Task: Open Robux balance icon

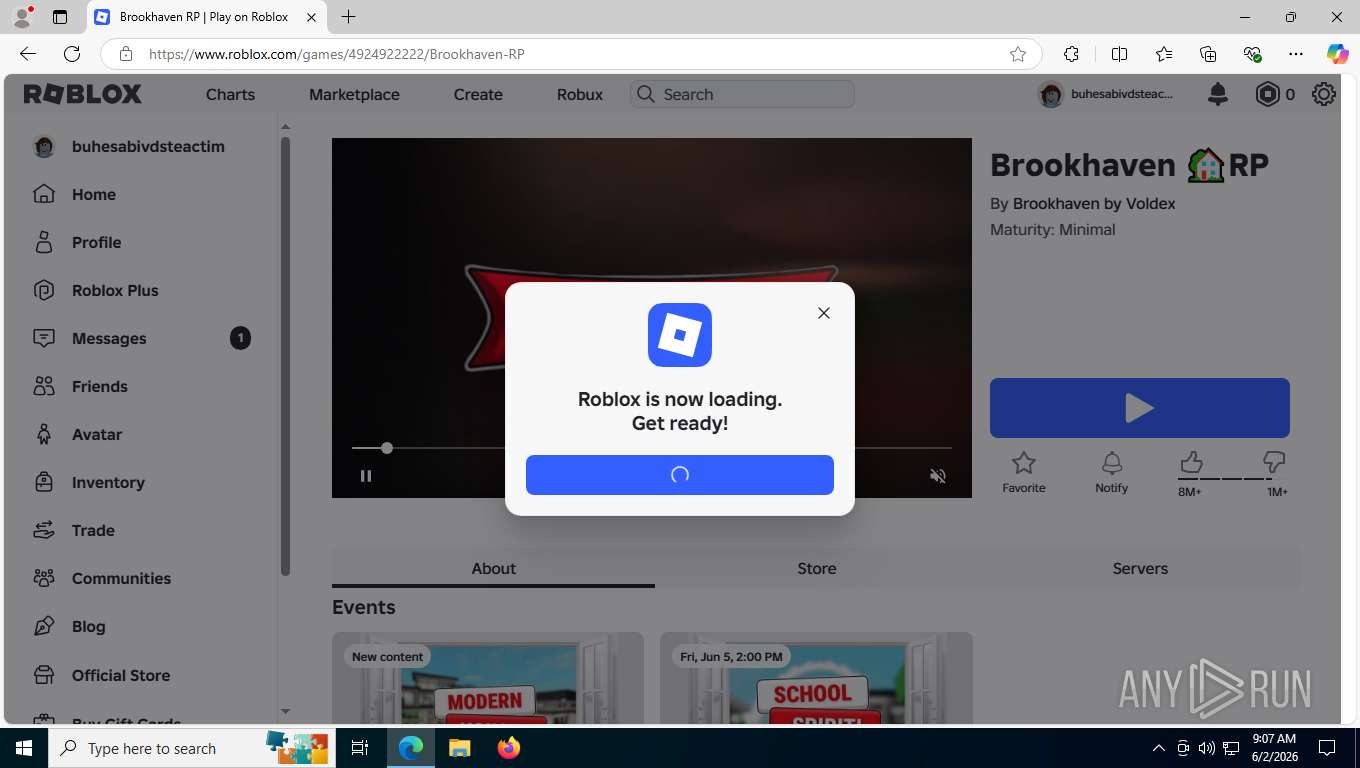Action: pyautogui.click(x=1267, y=94)
